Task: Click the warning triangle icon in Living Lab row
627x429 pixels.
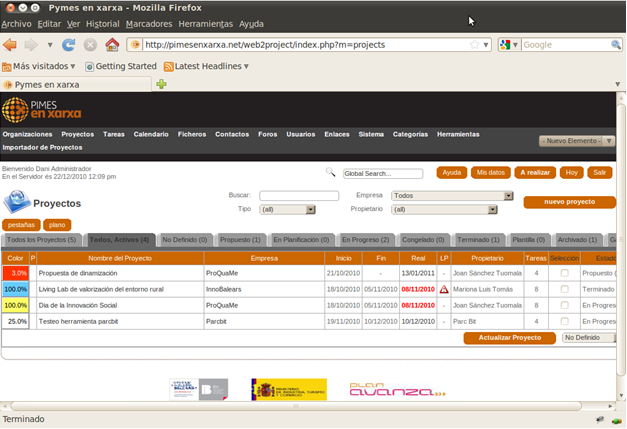Action: [444, 289]
